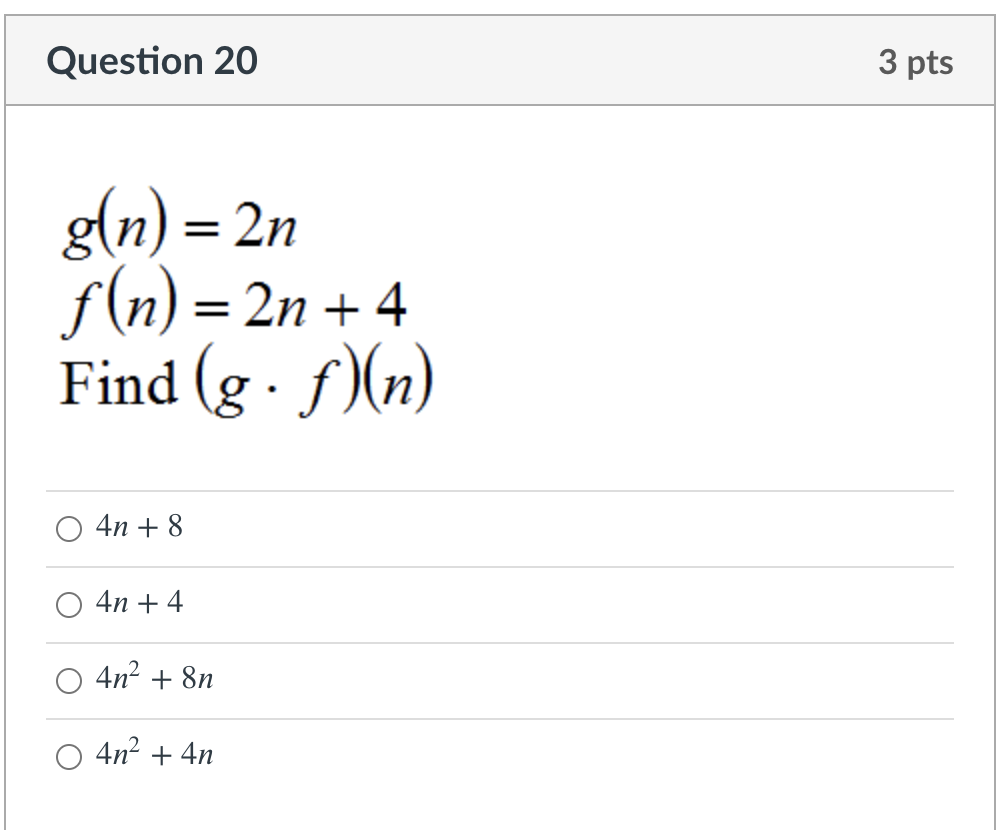This screenshot has width=1006, height=830.
Task: Select the radio button for 4n + 8
Action: pos(68,528)
